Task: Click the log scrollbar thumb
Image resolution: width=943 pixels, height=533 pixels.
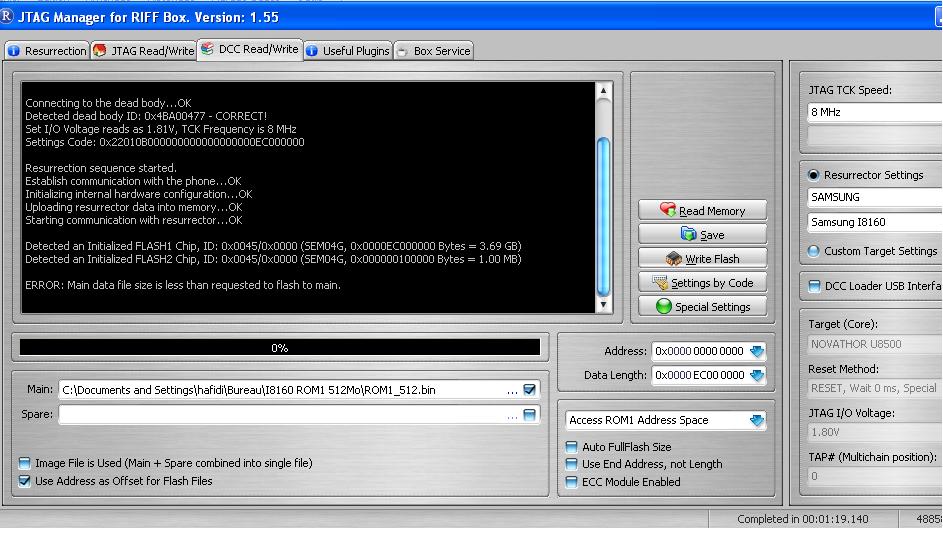Action: pyautogui.click(x=603, y=217)
